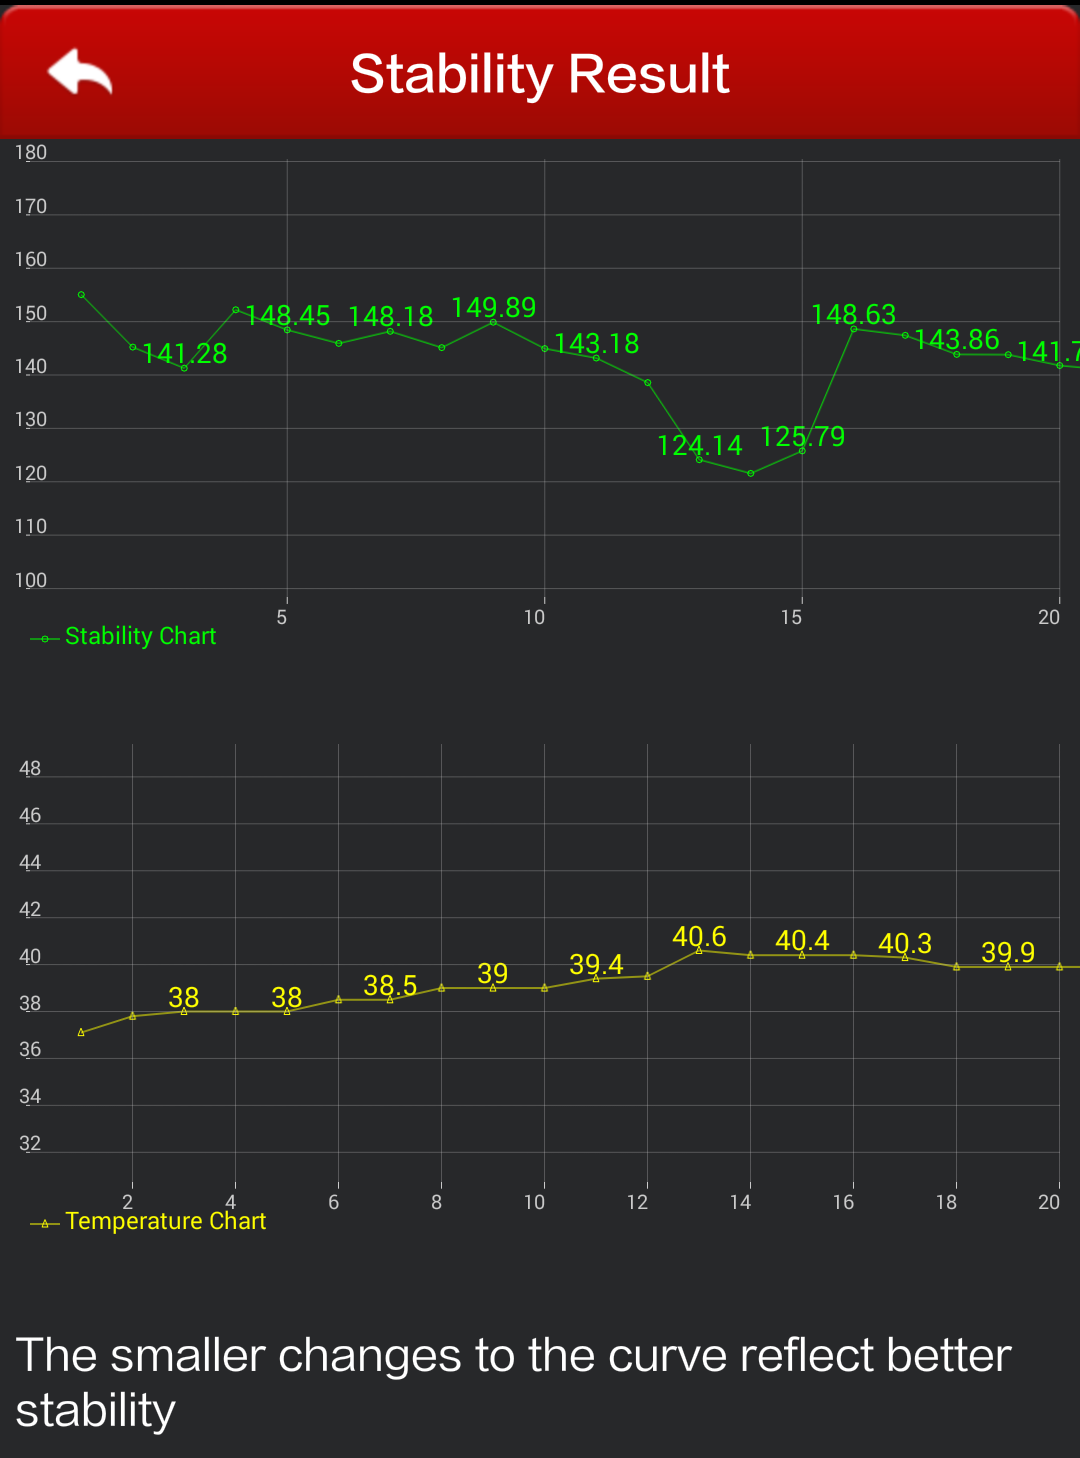Click the 143.18 stability data label
Viewport: 1080px width, 1458px height.
pos(597,344)
